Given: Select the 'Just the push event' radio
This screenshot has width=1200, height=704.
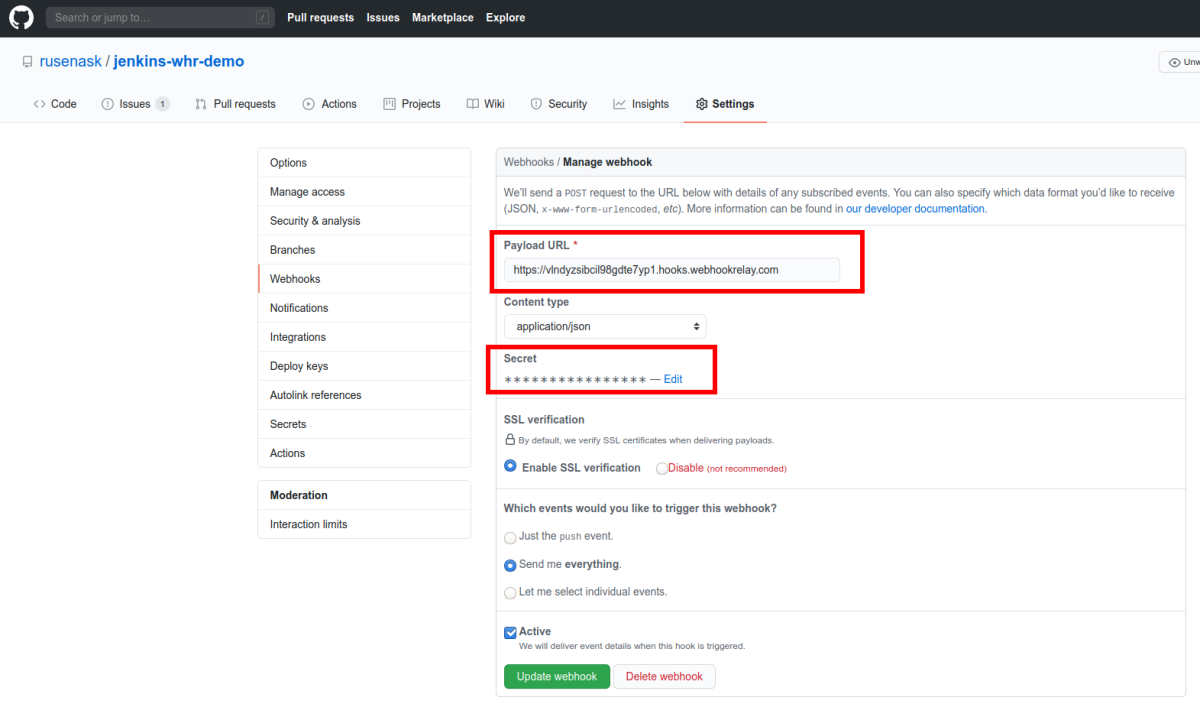Looking at the screenshot, I should (510, 537).
